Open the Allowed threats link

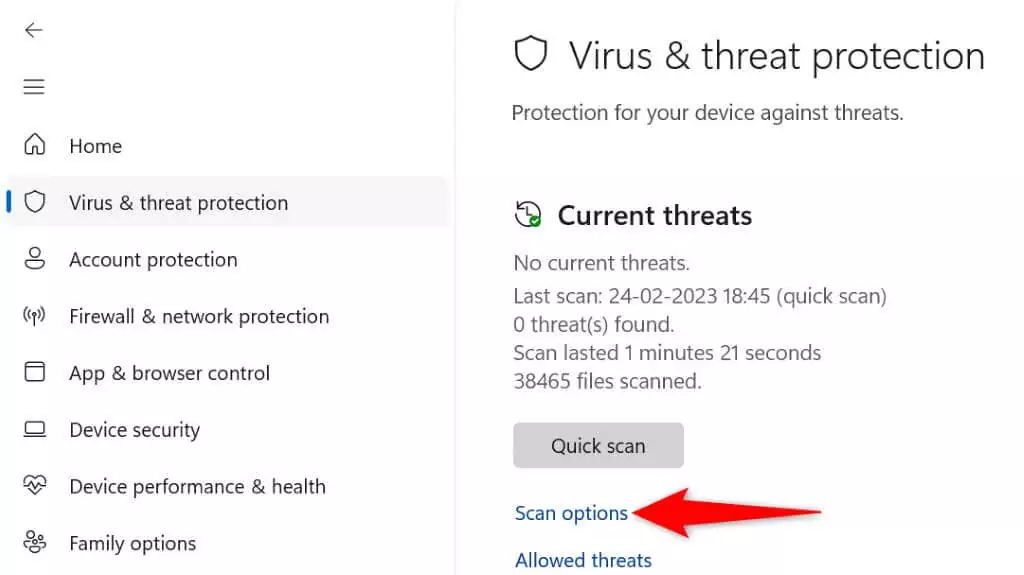(583, 560)
